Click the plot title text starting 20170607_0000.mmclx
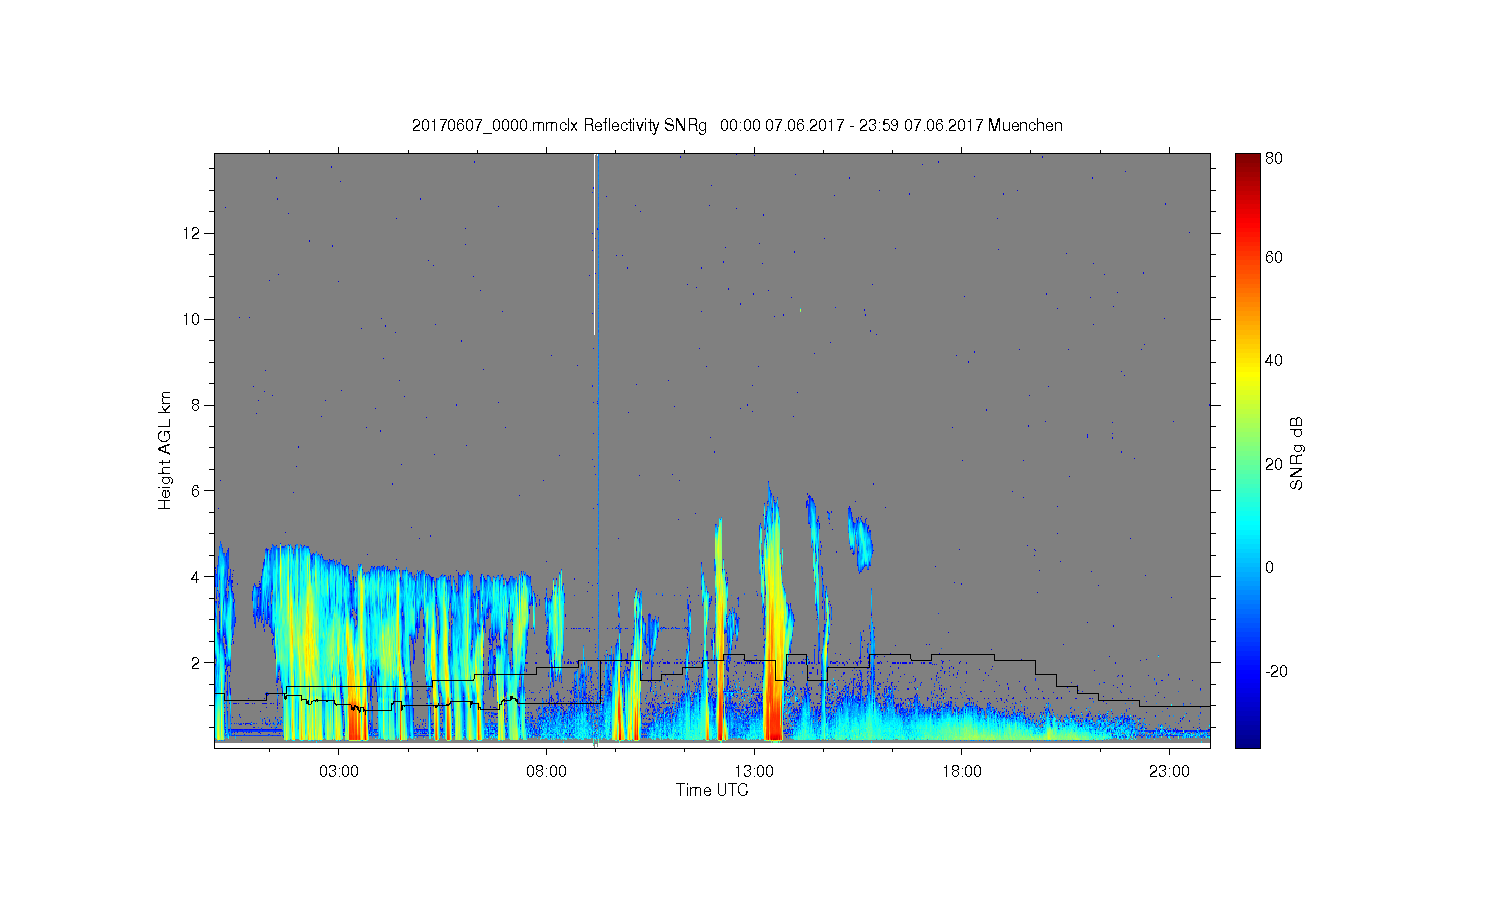 [x=737, y=126]
